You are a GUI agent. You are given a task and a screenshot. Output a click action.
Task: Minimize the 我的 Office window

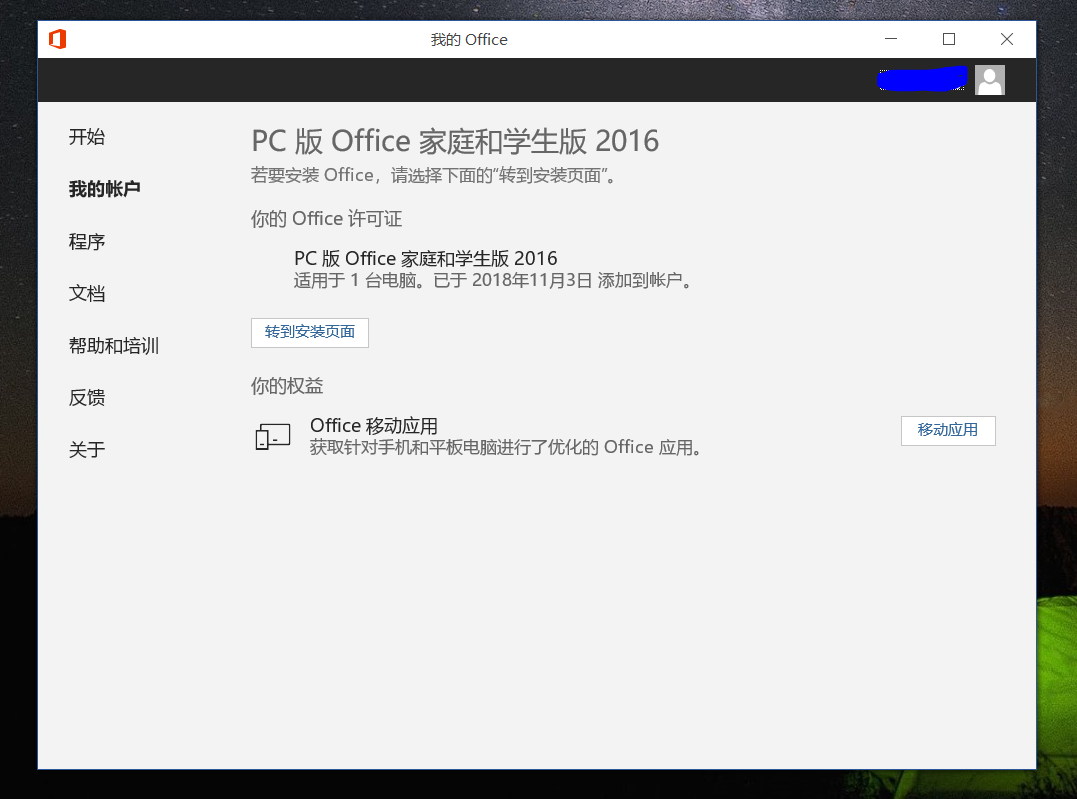891,40
